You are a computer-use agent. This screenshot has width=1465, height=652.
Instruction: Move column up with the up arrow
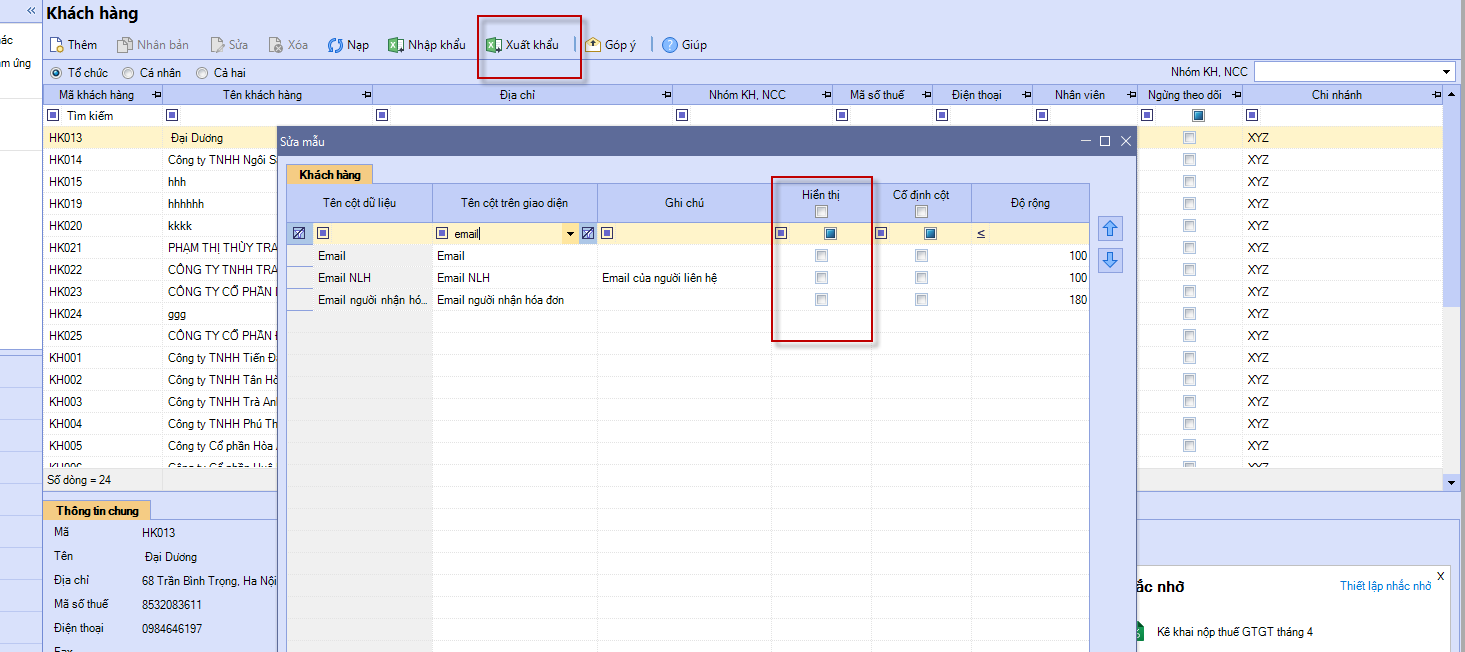coord(1110,229)
